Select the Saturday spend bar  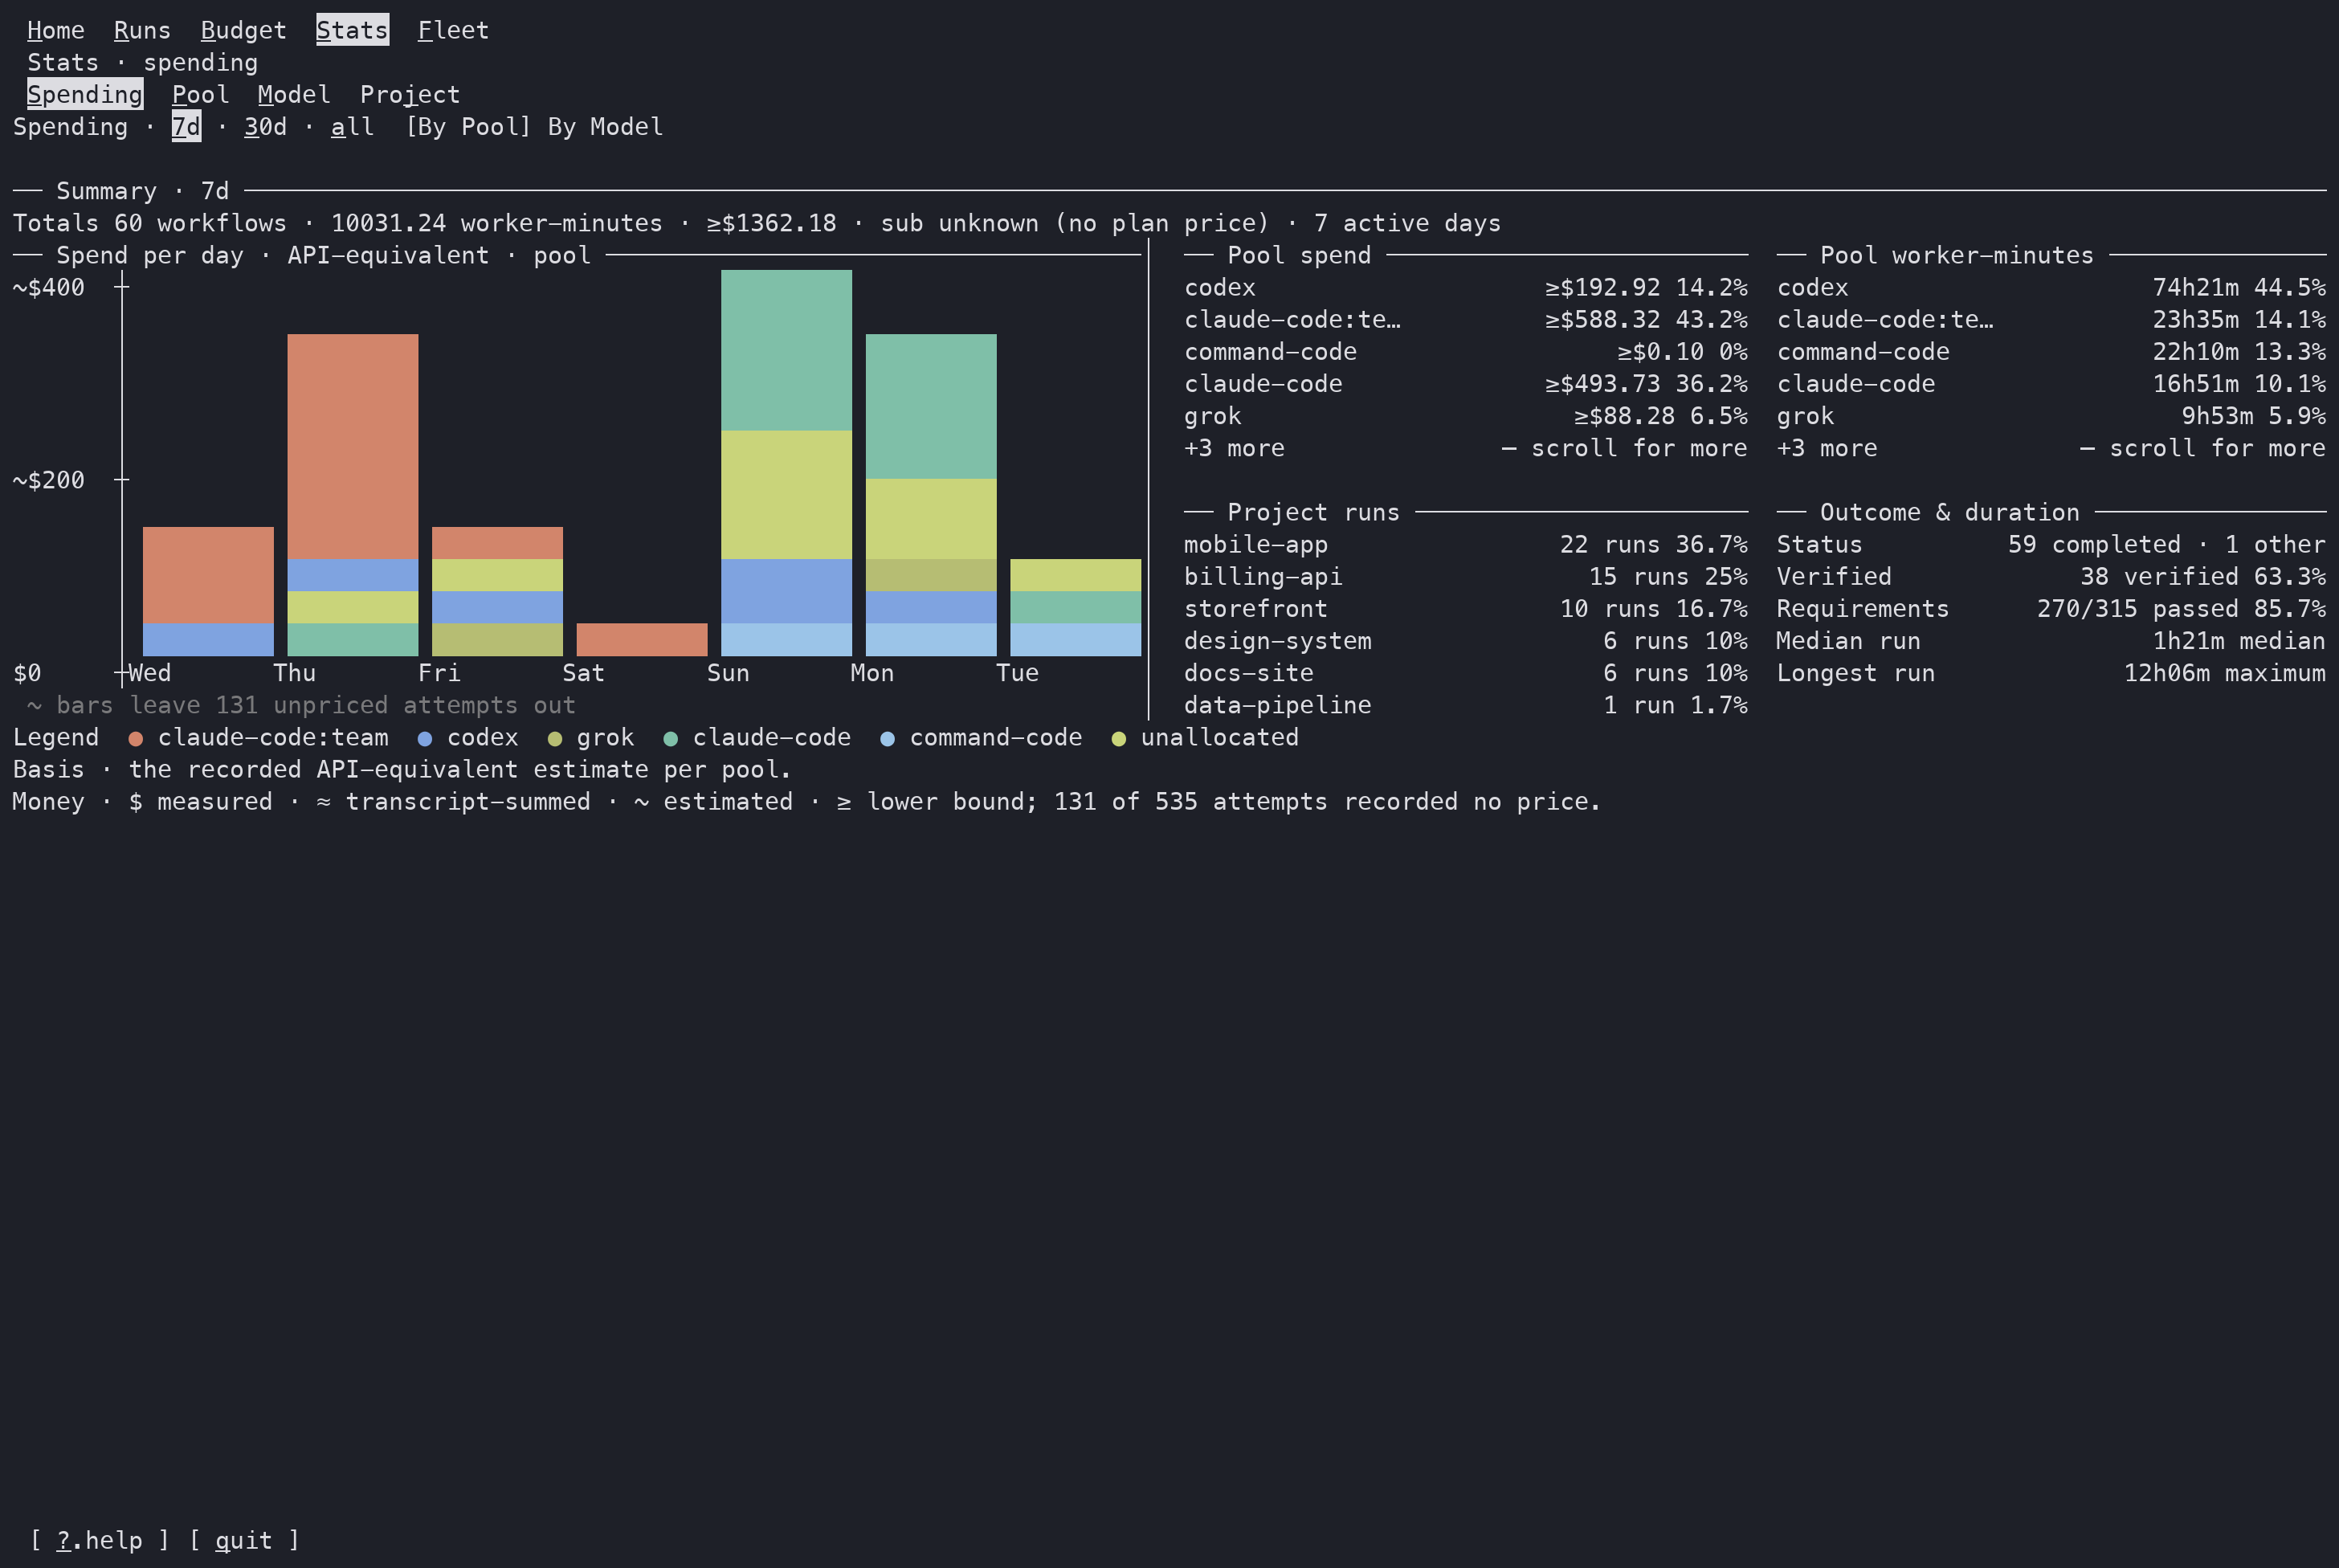pyautogui.click(x=642, y=640)
